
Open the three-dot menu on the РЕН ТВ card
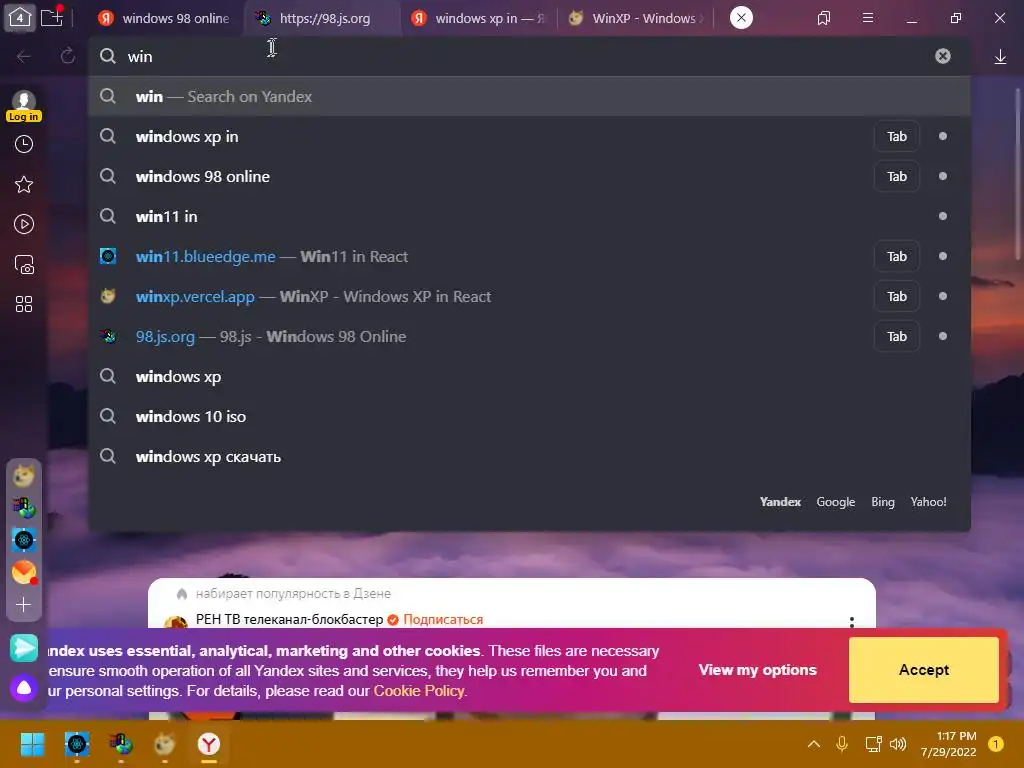coord(852,622)
